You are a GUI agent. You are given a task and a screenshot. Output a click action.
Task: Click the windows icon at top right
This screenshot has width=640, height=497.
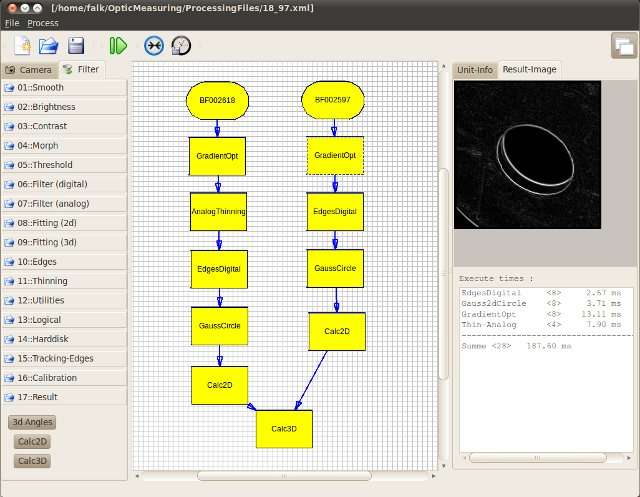(624, 45)
